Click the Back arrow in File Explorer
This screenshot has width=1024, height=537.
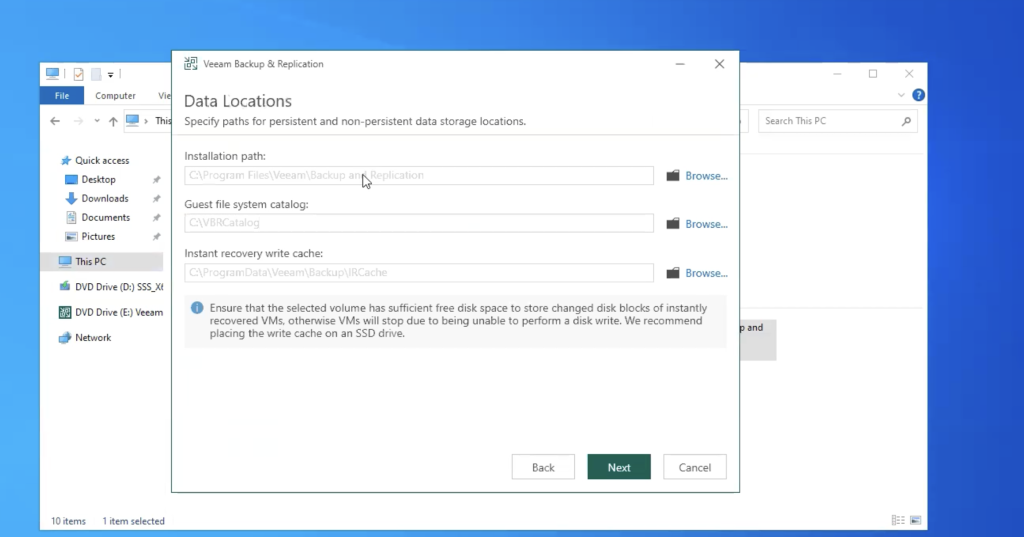coord(55,121)
